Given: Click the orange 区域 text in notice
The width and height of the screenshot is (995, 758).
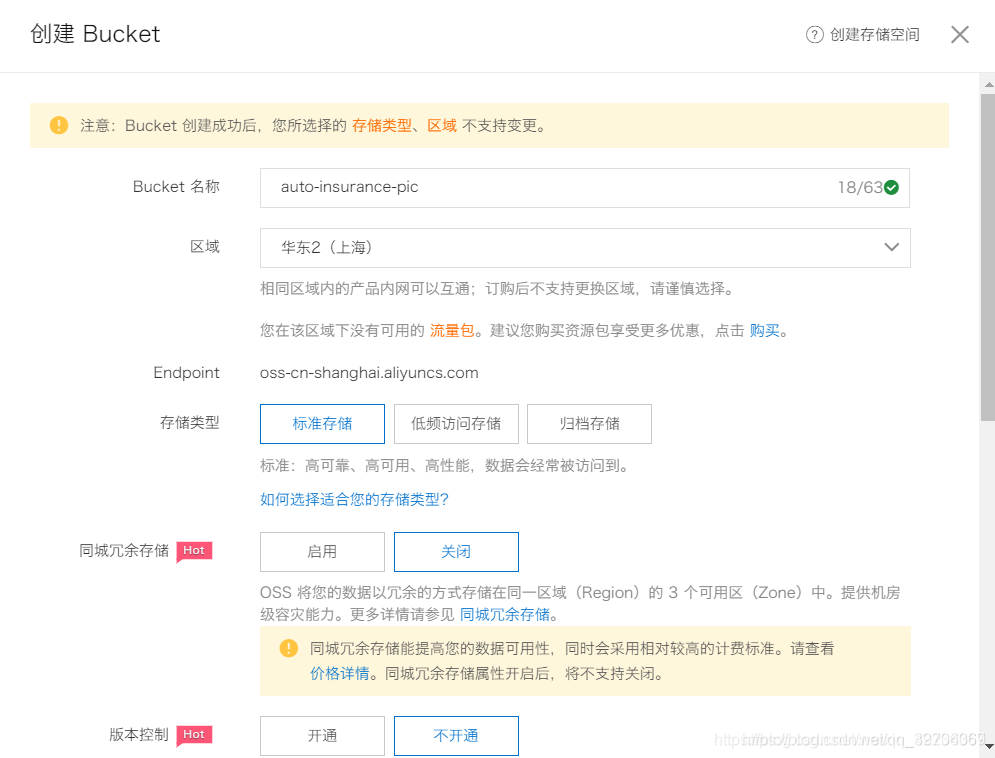Looking at the screenshot, I should 442,126.
